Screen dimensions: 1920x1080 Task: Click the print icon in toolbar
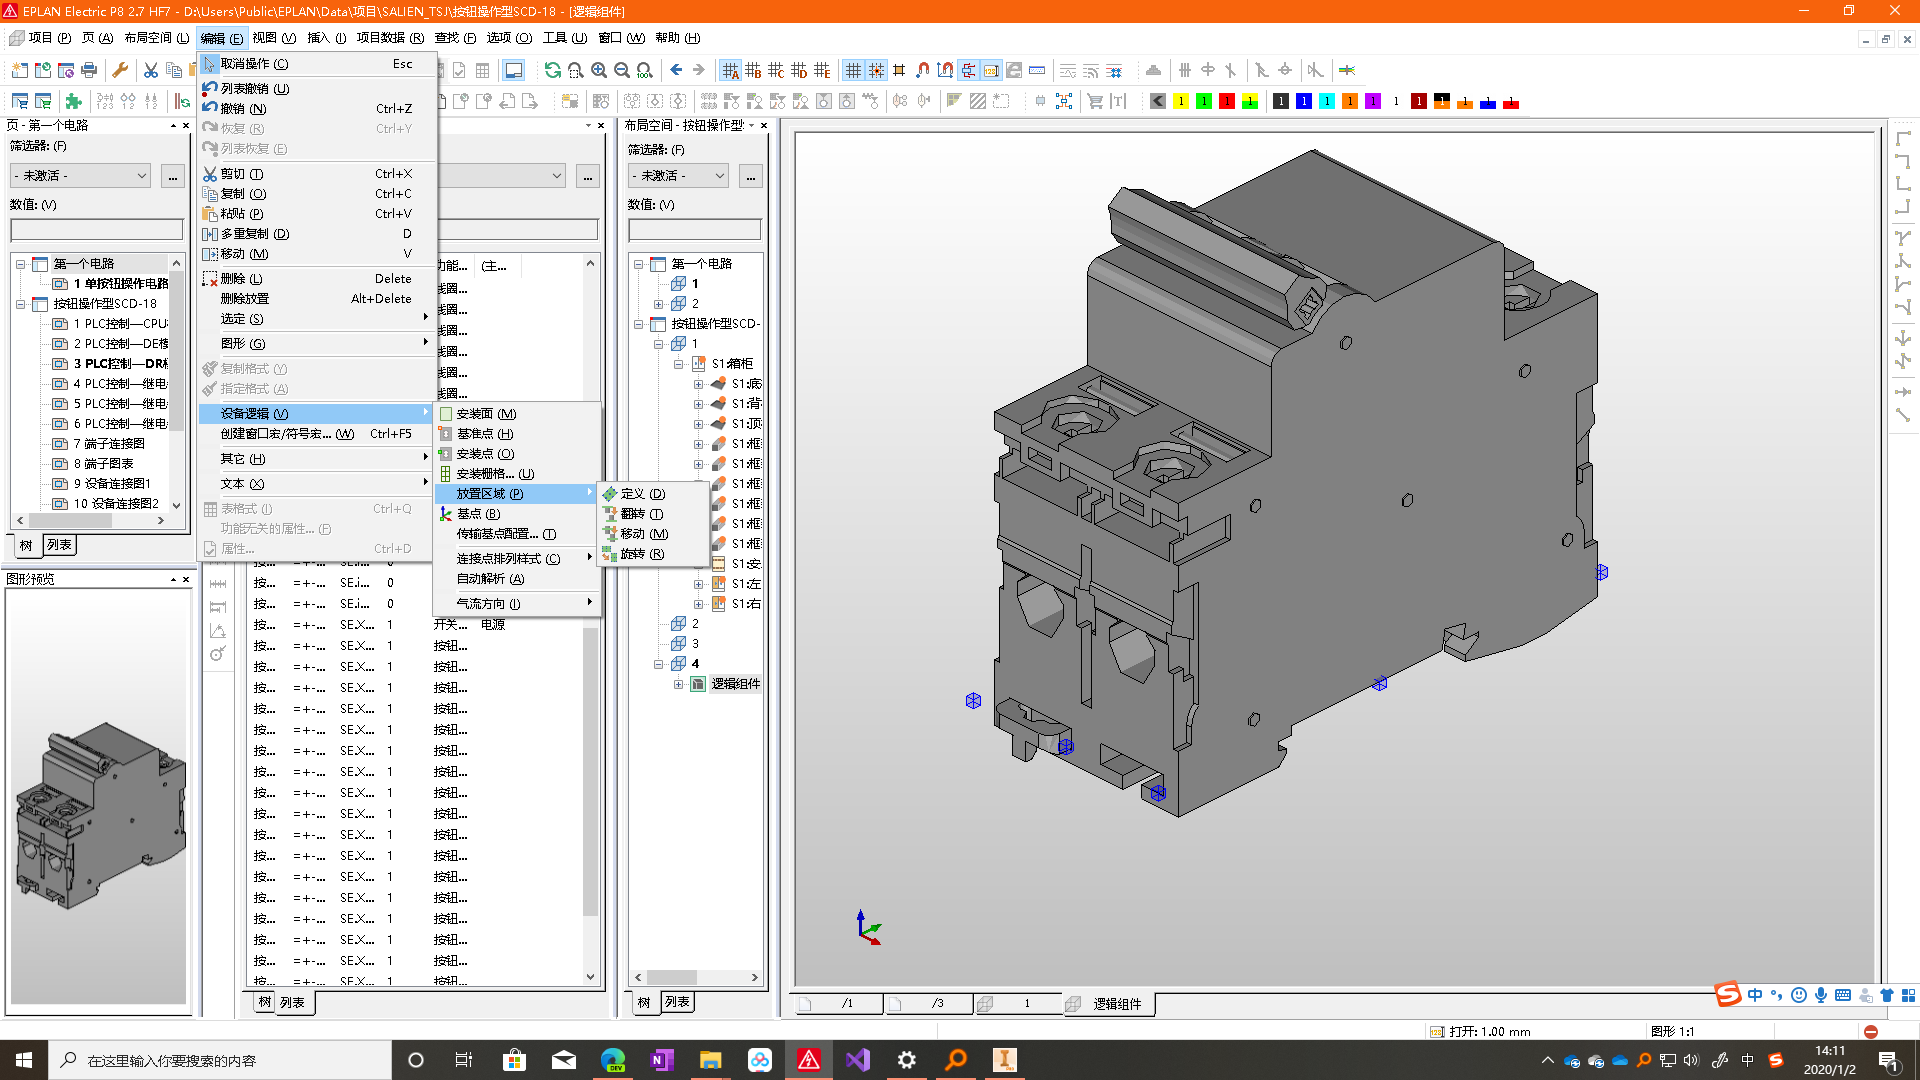tap(89, 70)
